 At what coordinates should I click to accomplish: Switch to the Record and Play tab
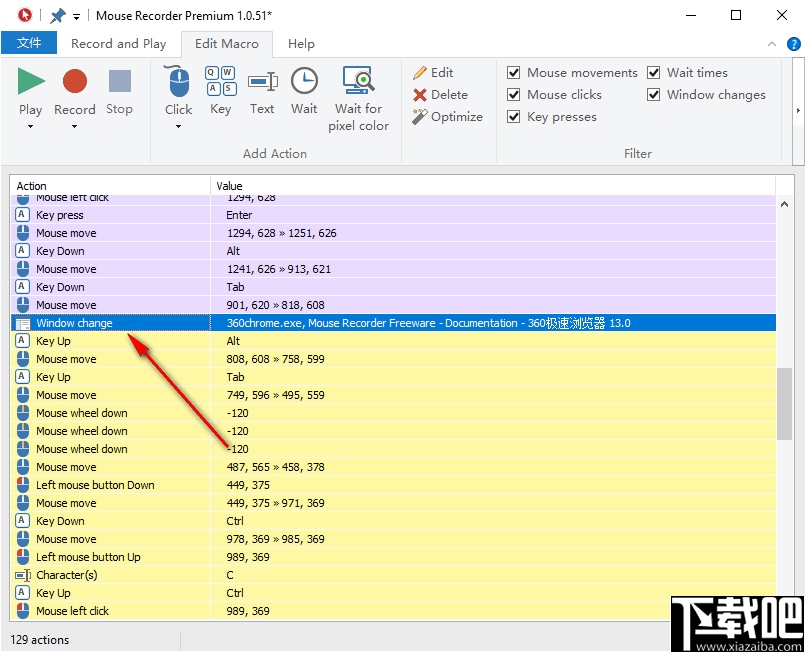[x=119, y=44]
